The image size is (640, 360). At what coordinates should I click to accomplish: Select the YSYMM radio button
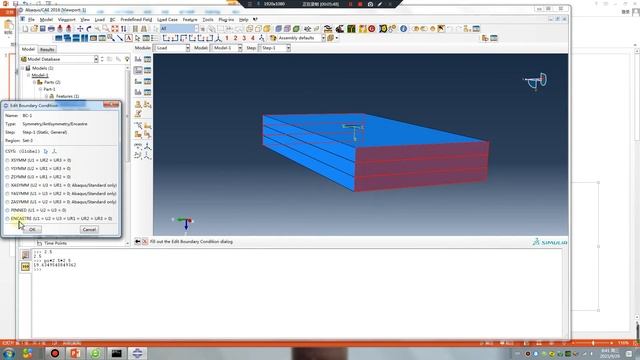click(7, 169)
